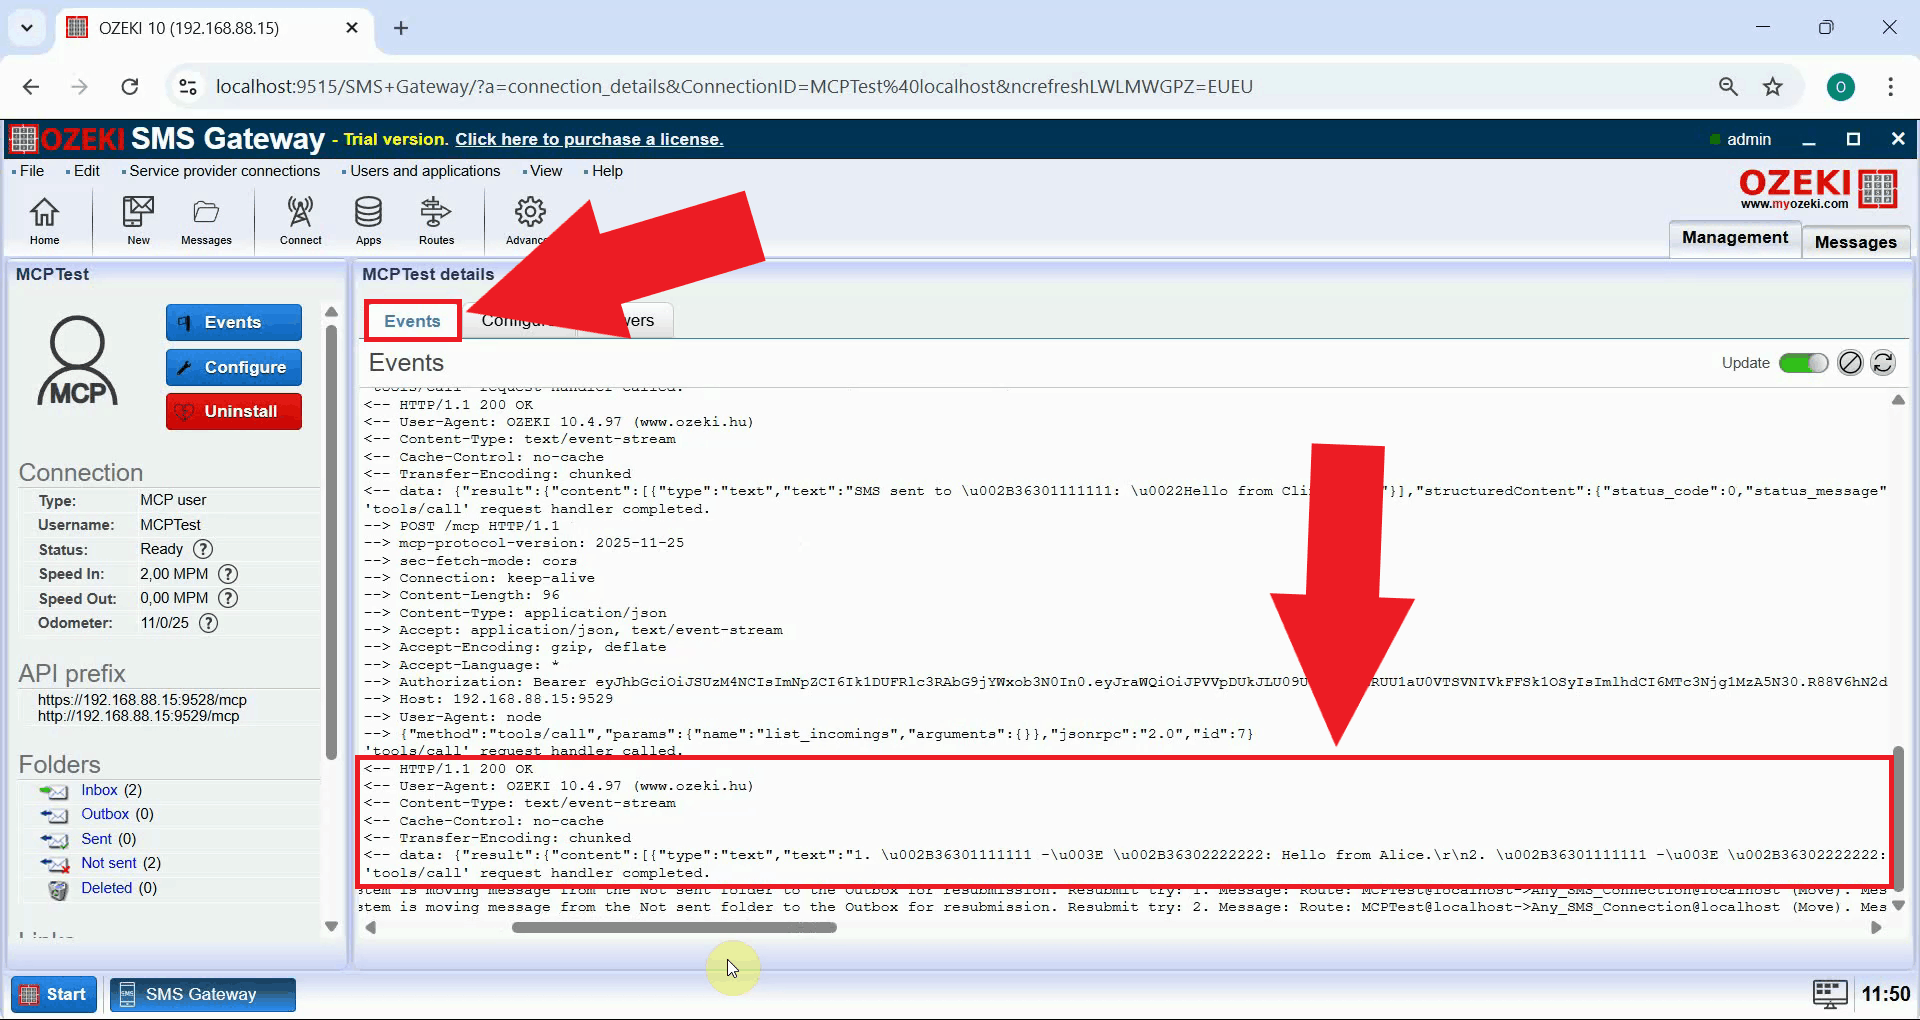This screenshot has height=1020, width=1920.
Task: Click the left panel scroll-down arrow
Action: (332, 926)
